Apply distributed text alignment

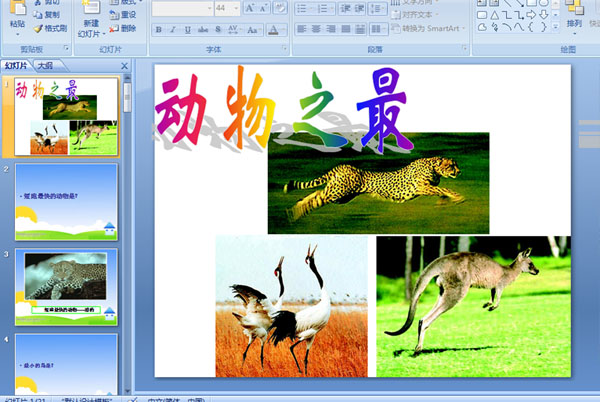(360, 29)
